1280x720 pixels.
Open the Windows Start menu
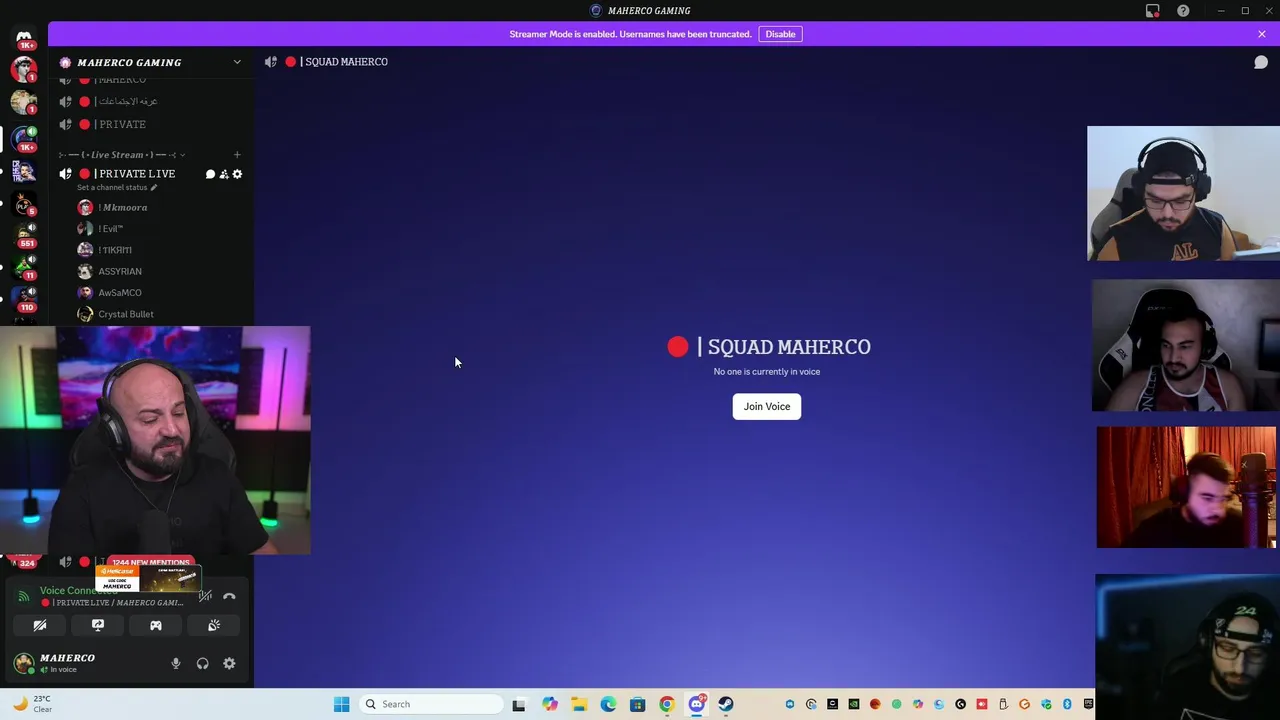pos(341,704)
